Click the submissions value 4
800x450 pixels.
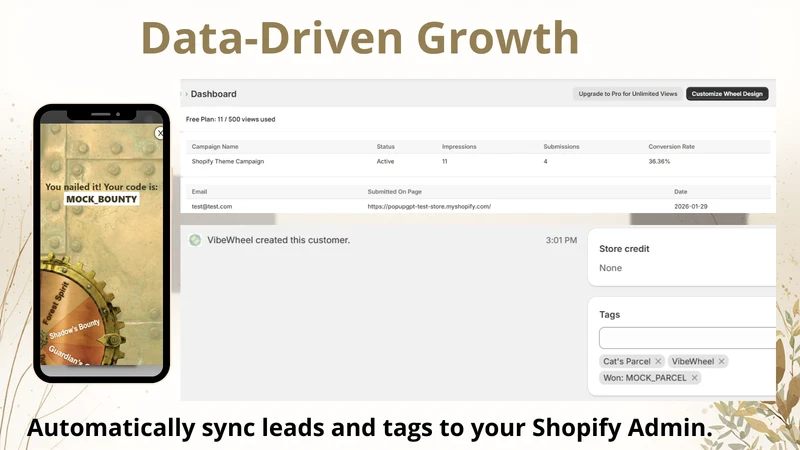click(545, 161)
